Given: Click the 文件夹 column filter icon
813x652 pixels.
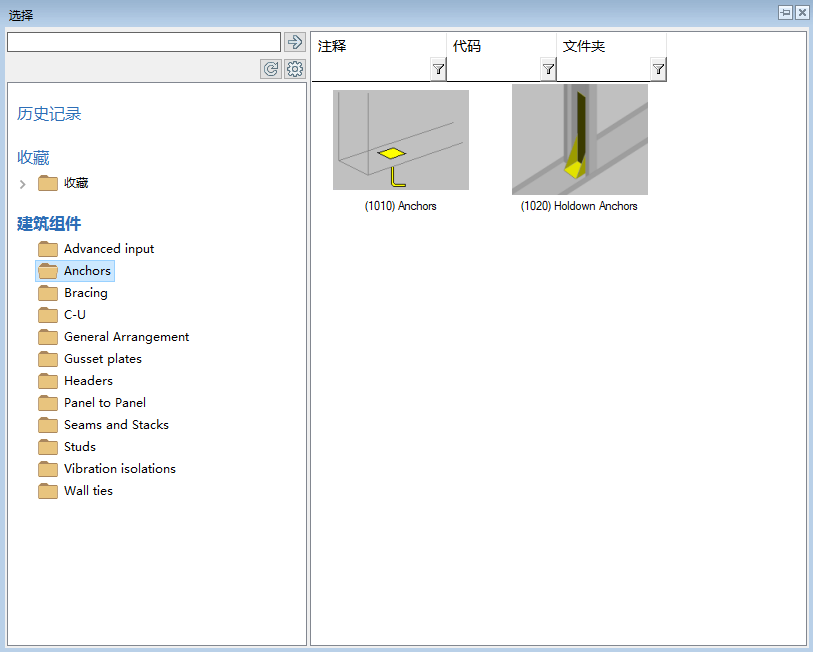Looking at the screenshot, I should [658, 69].
